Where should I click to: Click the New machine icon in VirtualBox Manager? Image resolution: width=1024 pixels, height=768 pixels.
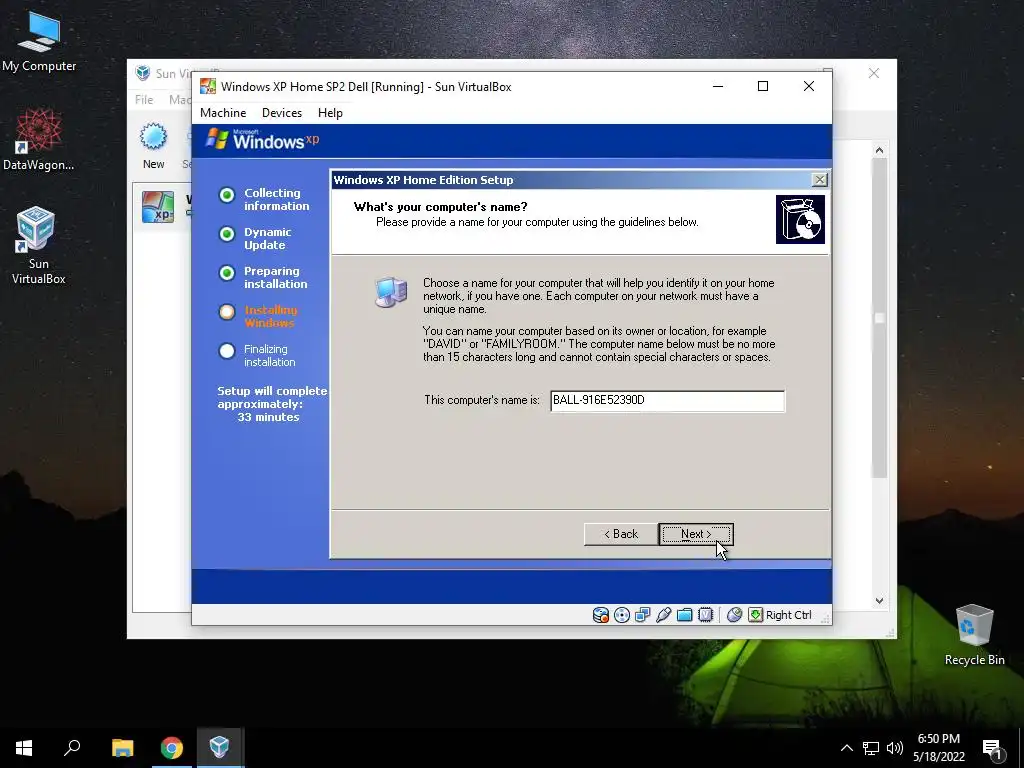(x=153, y=138)
